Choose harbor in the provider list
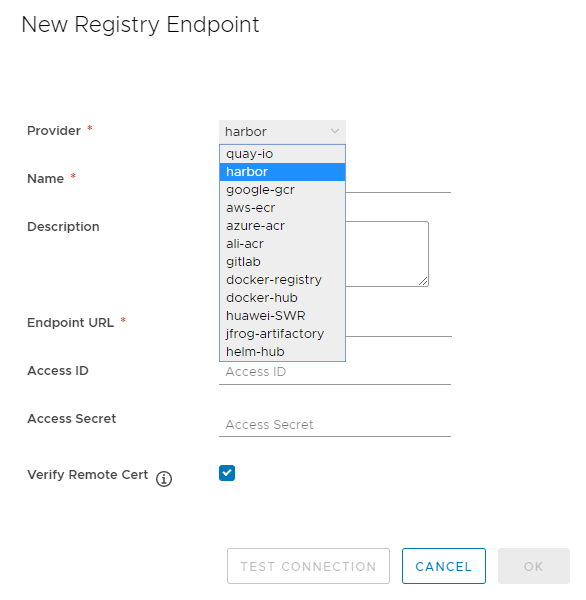 [282, 172]
